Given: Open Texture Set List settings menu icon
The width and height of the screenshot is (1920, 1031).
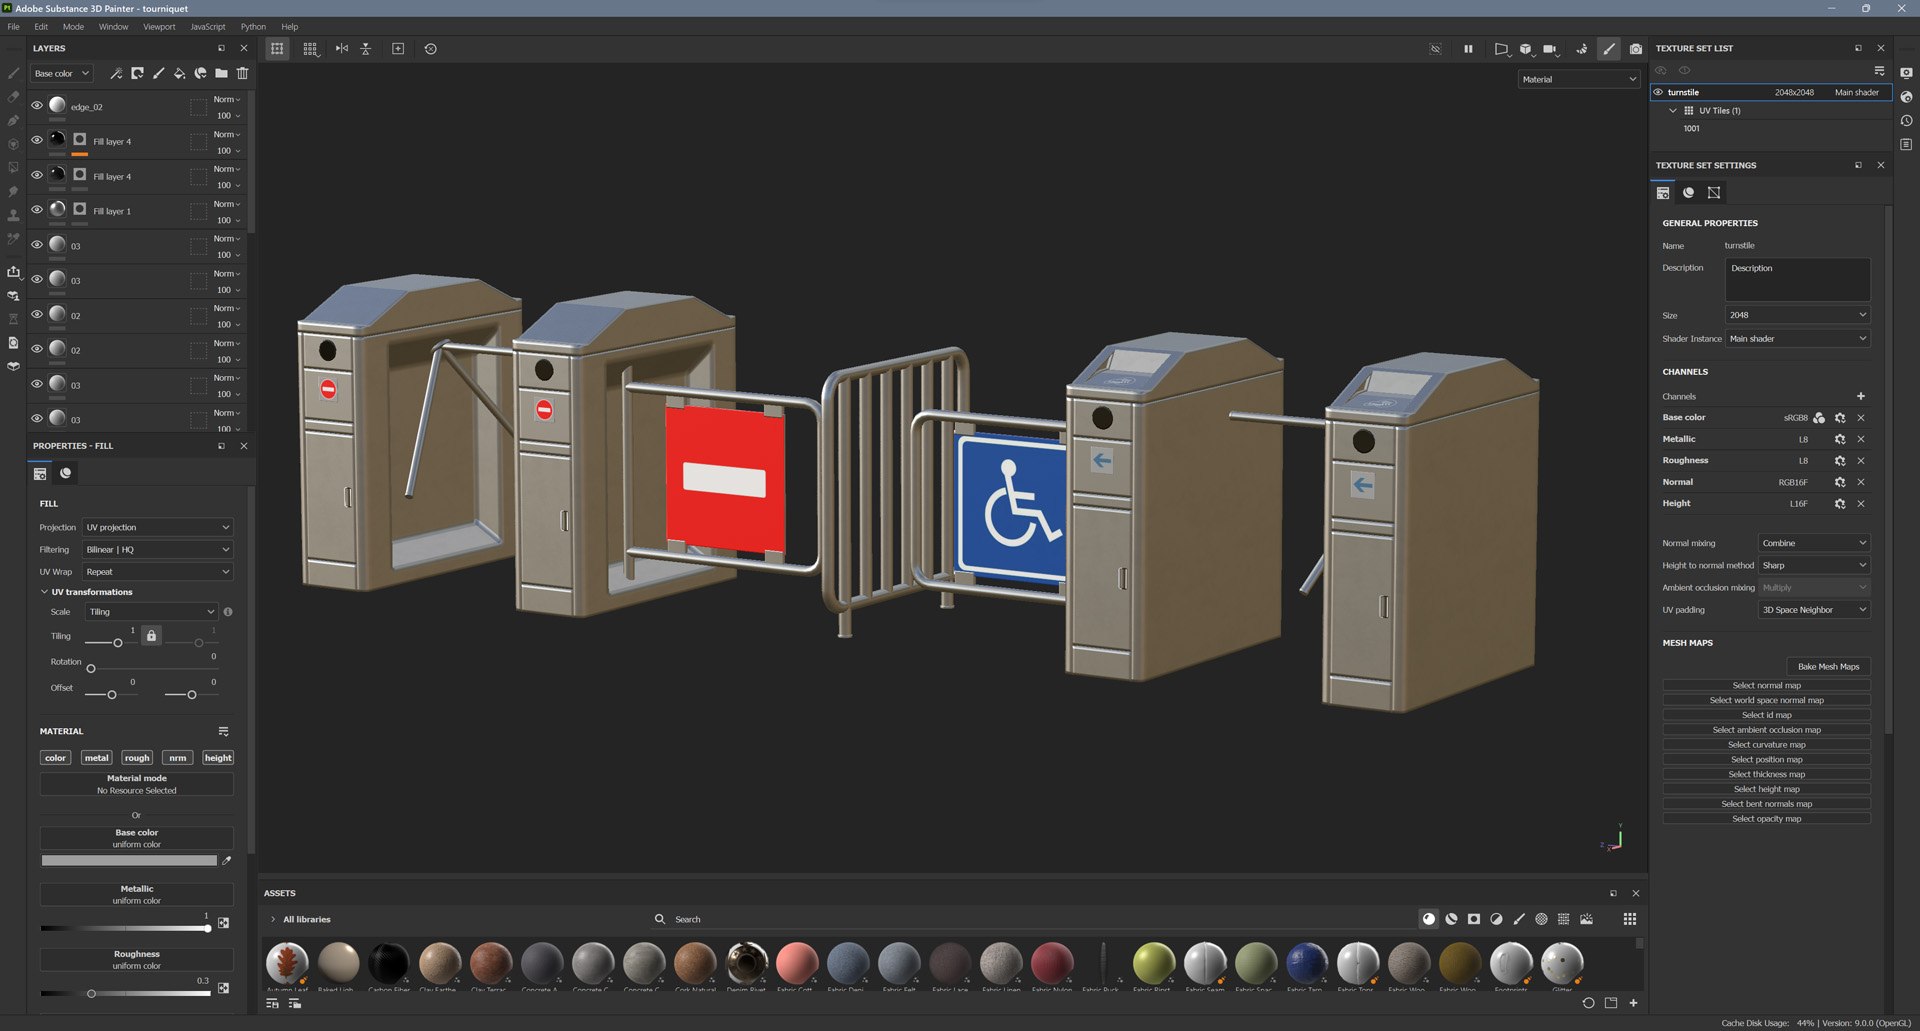Looking at the screenshot, I should [1879, 70].
